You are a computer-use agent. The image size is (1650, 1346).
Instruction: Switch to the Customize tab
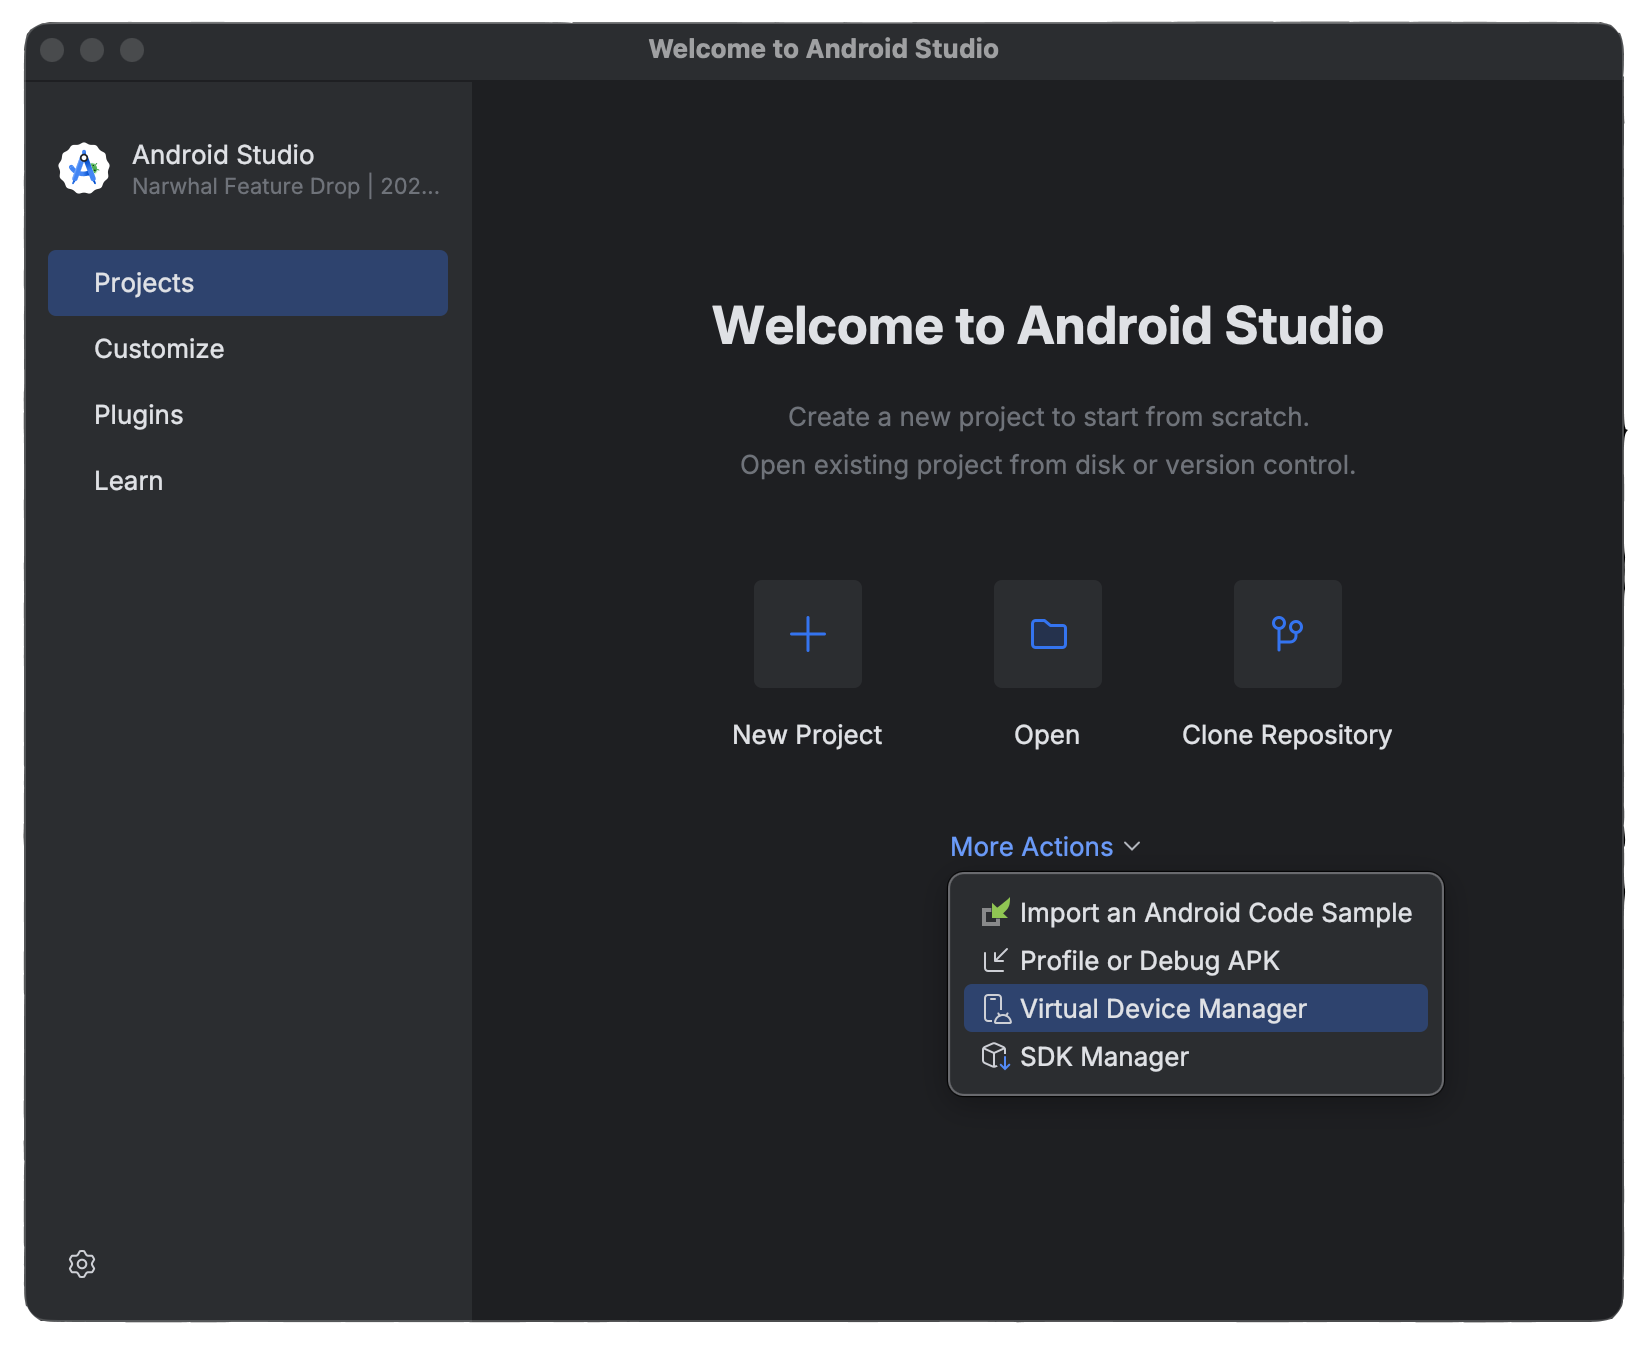[x=248, y=349]
